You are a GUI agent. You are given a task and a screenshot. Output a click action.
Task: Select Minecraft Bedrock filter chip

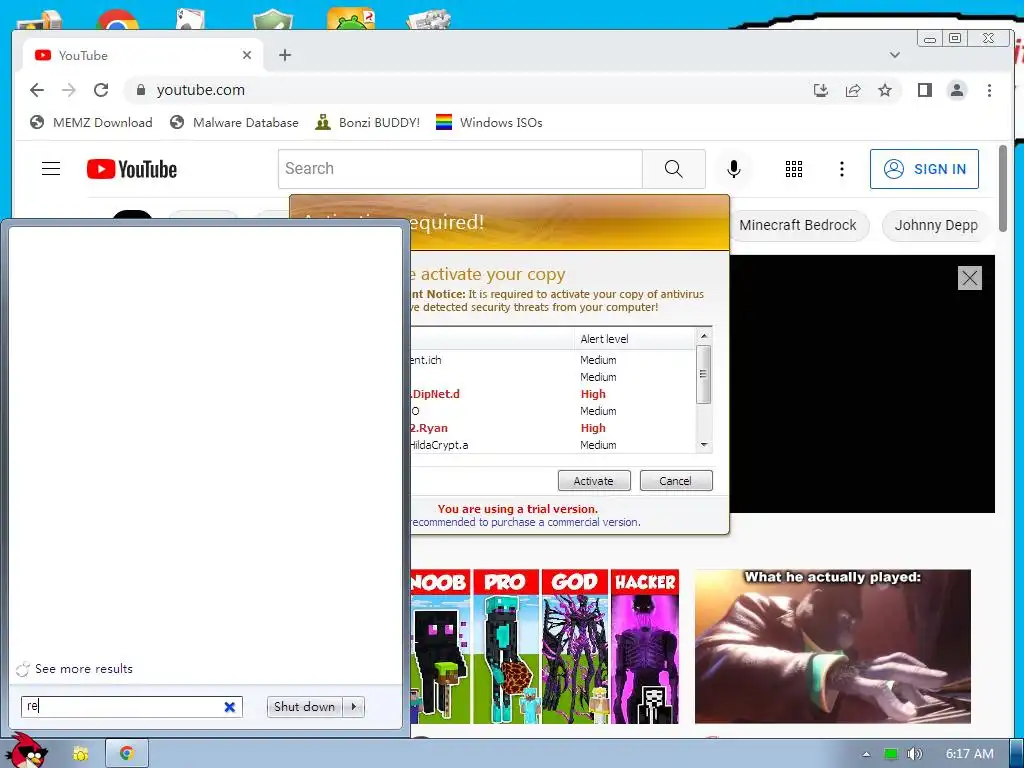[798, 225]
